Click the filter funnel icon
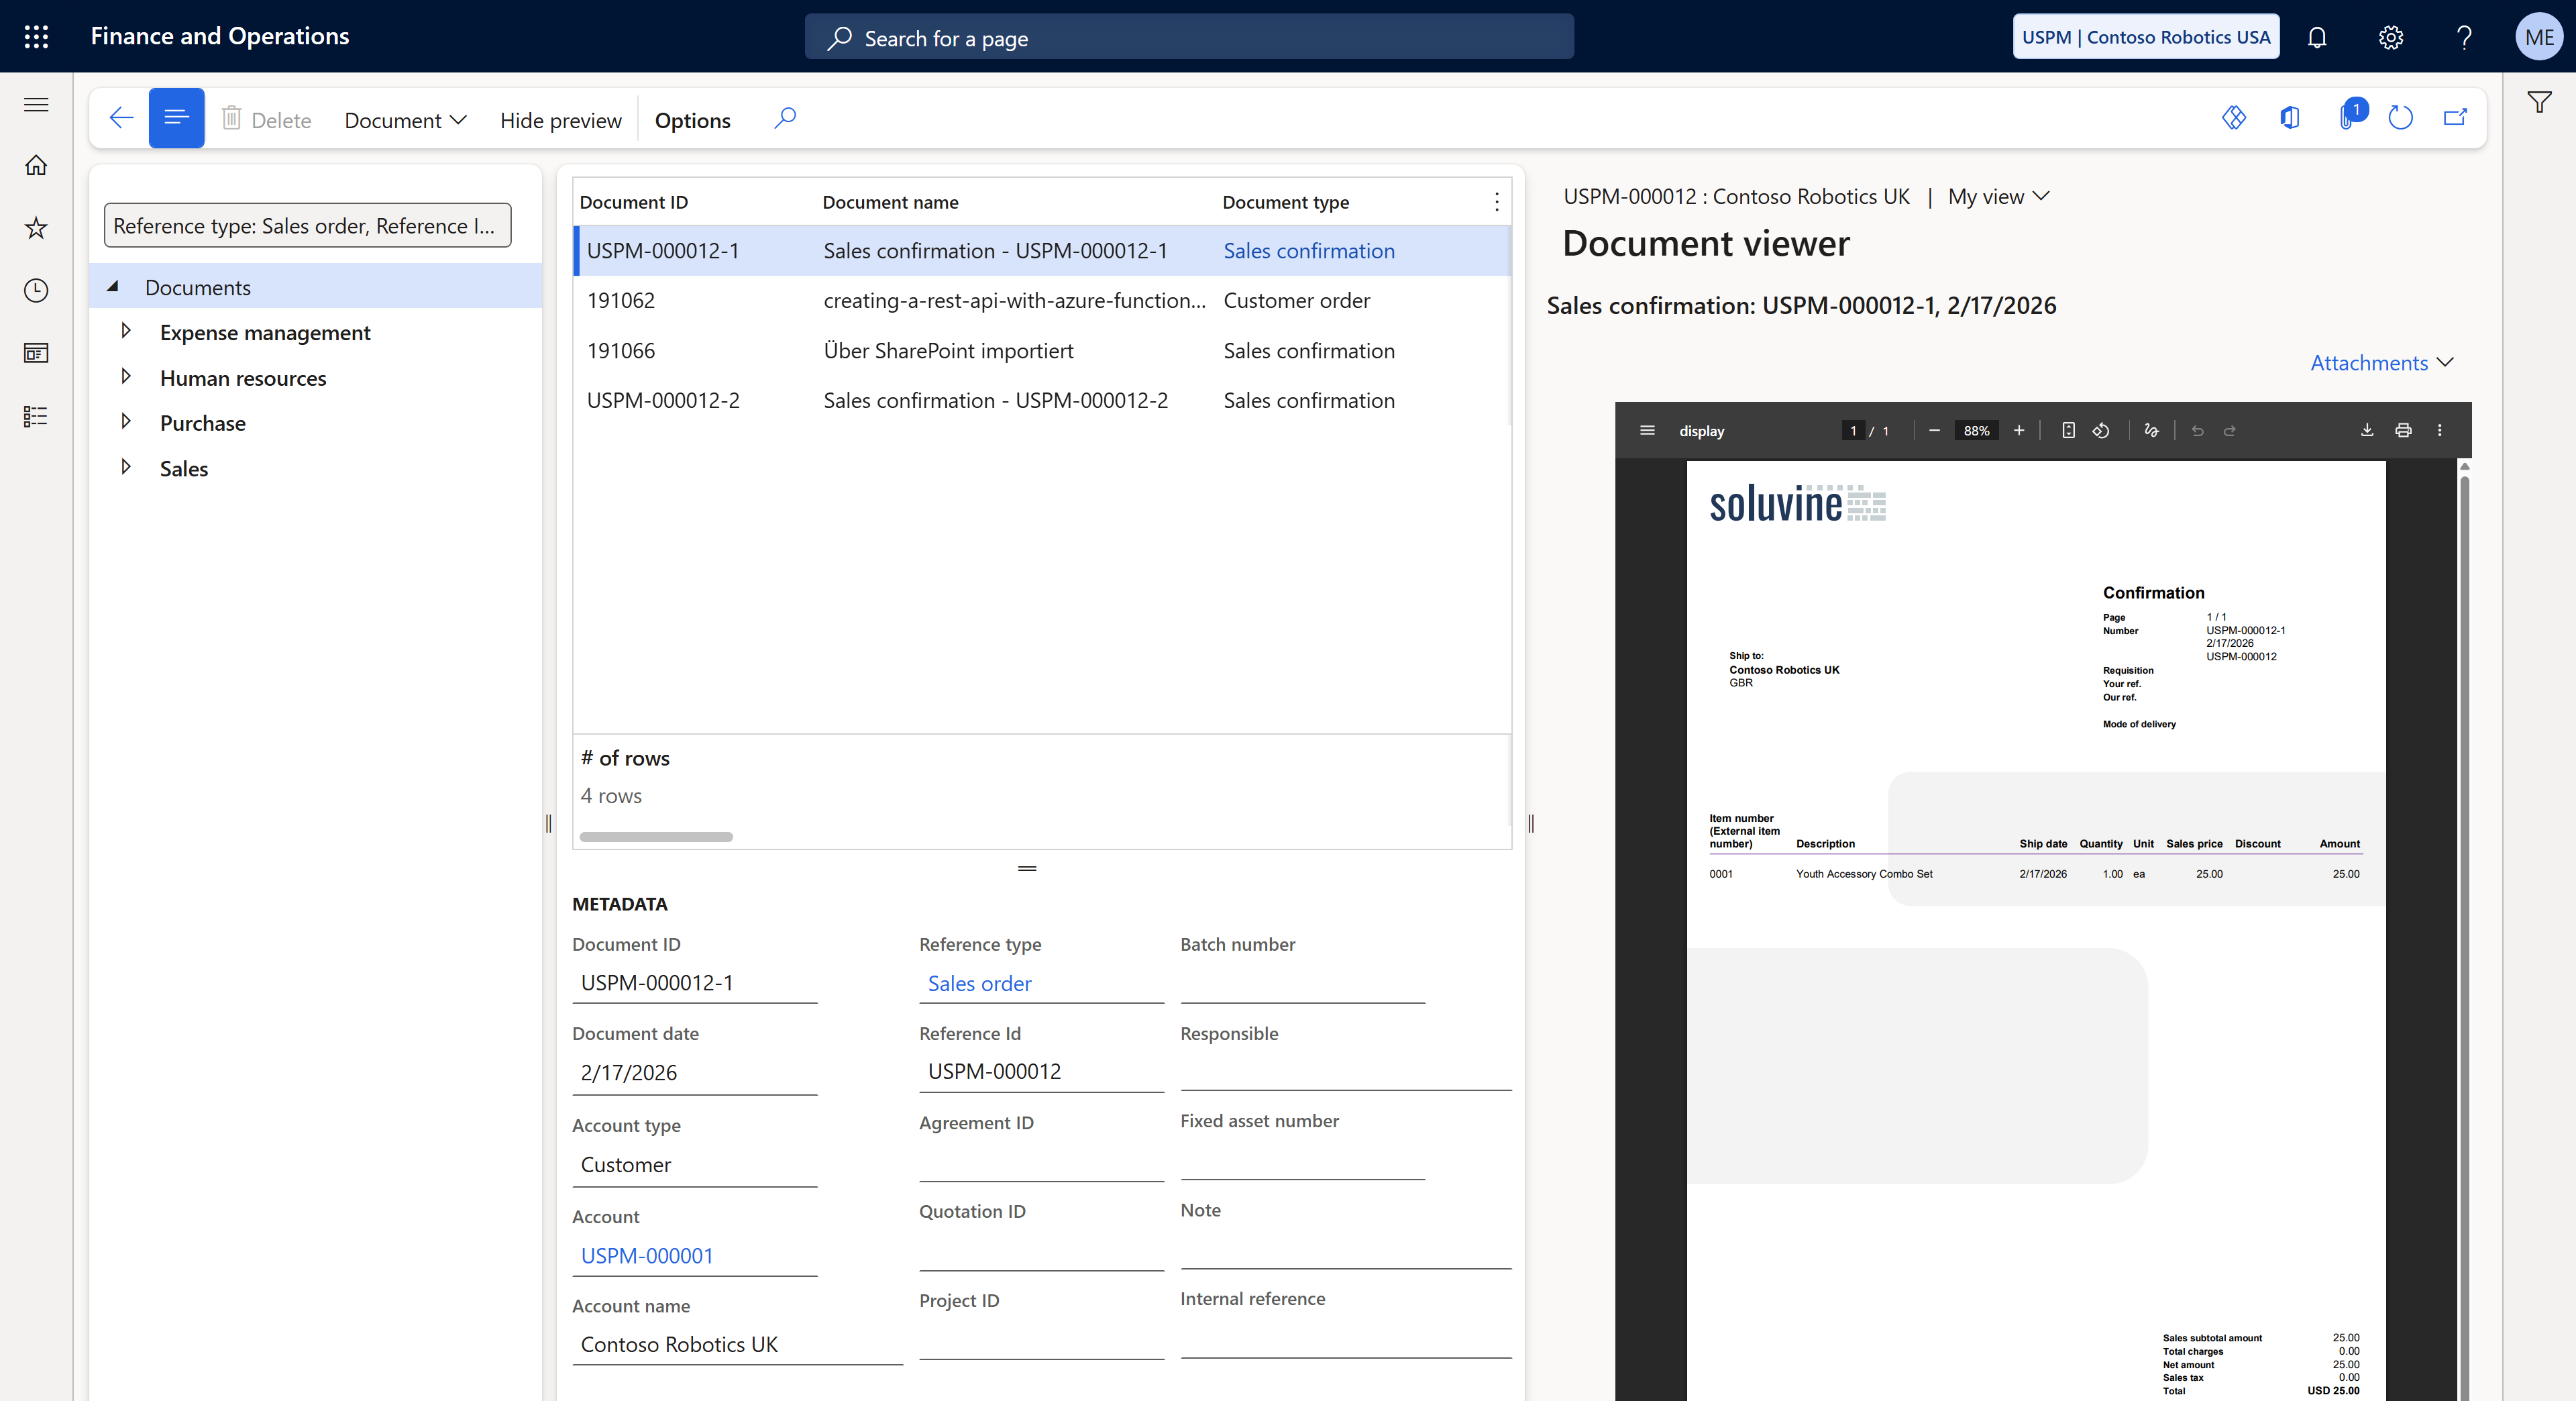Screen dimensions: 2576x1401 click(2539, 102)
